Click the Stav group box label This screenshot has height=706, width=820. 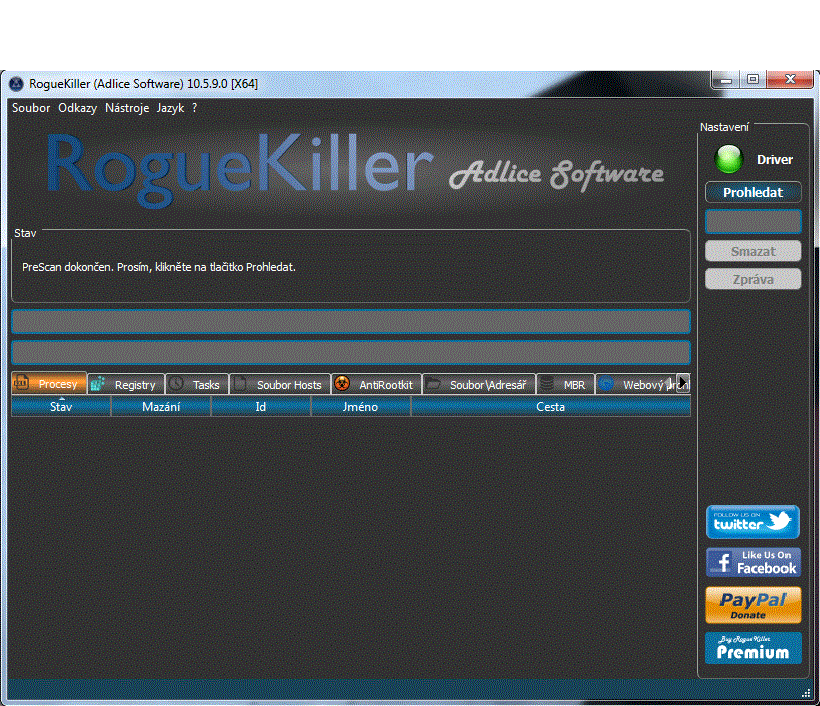click(x=25, y=233)
